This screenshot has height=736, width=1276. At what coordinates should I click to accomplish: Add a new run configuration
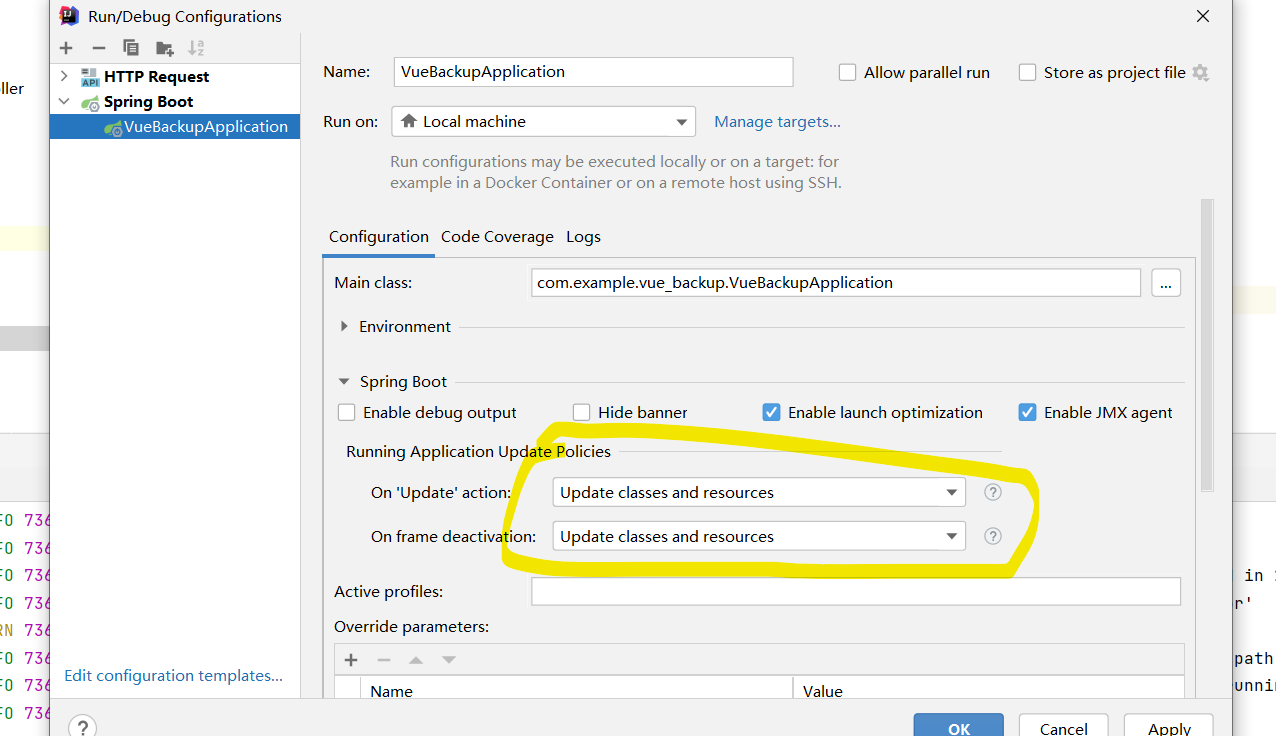[66, 48]
